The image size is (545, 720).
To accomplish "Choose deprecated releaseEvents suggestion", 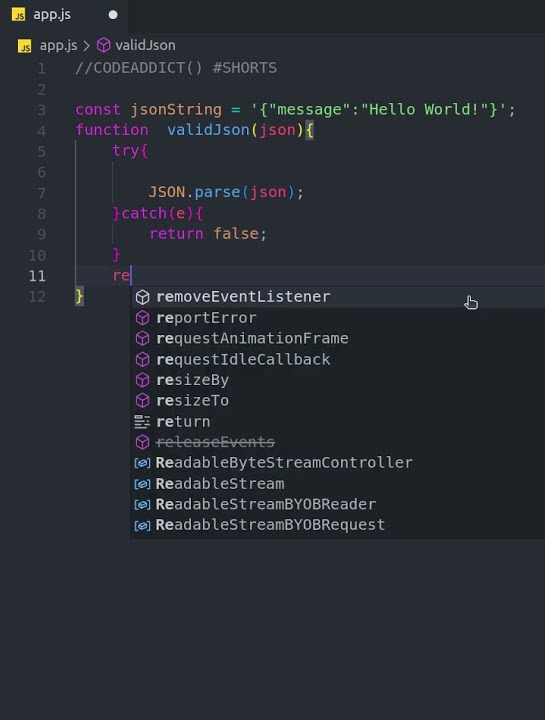I will (337, 442).
